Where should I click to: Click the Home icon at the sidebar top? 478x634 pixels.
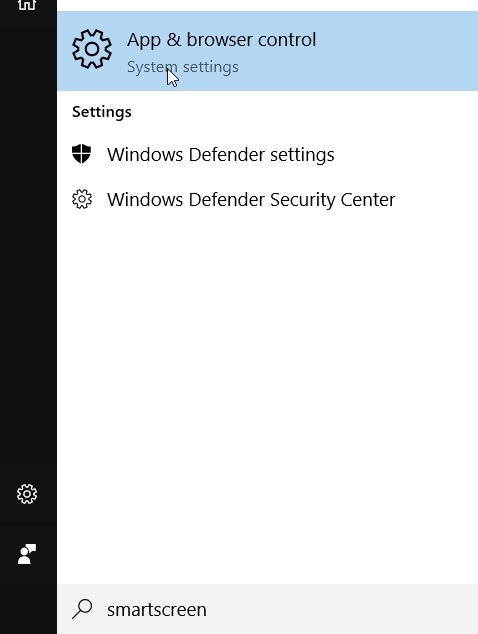pos(27,4)
